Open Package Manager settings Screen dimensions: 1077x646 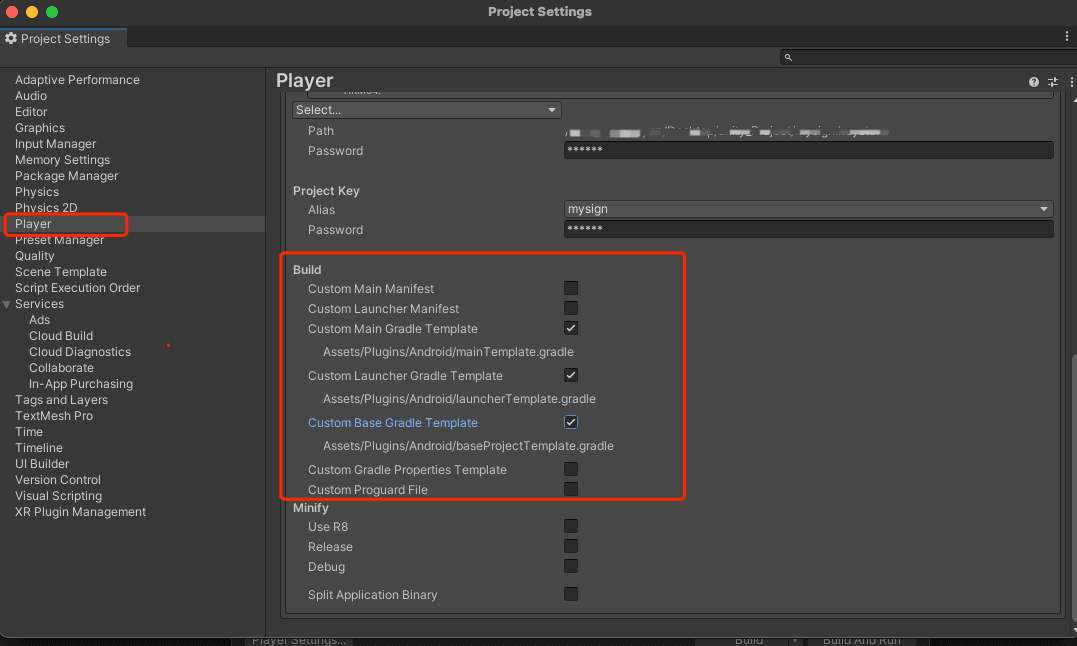coord(67,176)
